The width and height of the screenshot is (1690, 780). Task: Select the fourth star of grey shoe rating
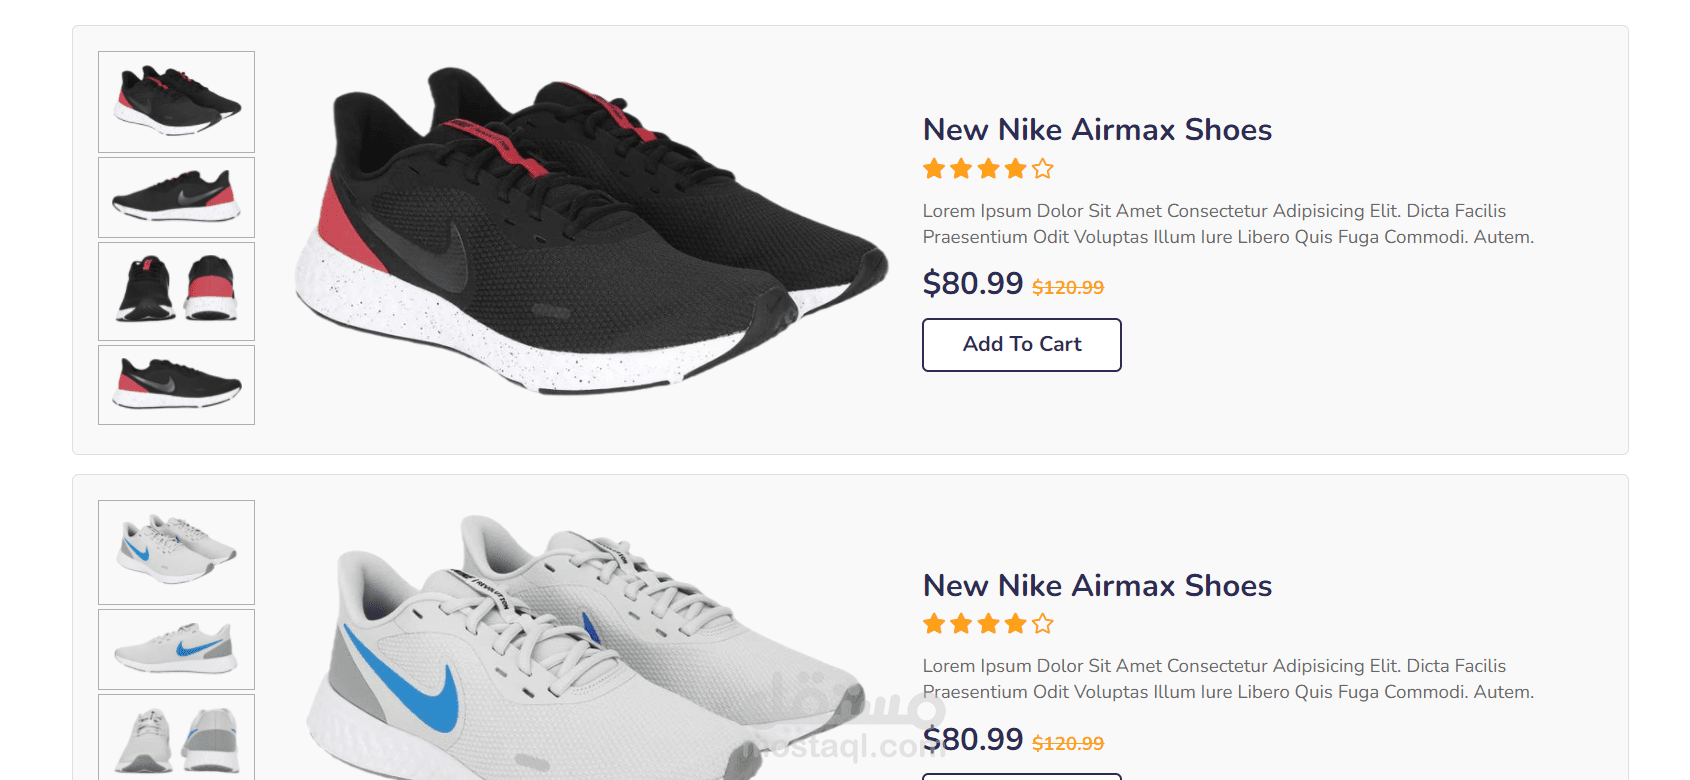(1016, 624)
